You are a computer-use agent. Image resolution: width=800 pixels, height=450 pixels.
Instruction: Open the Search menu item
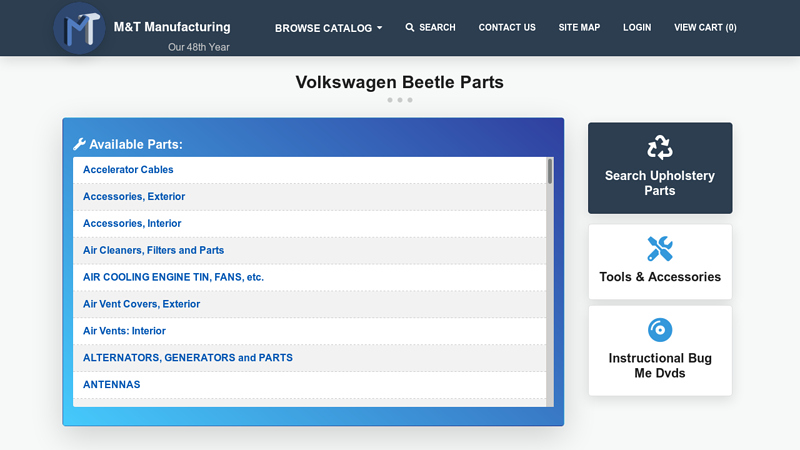(x=431, y=28)
